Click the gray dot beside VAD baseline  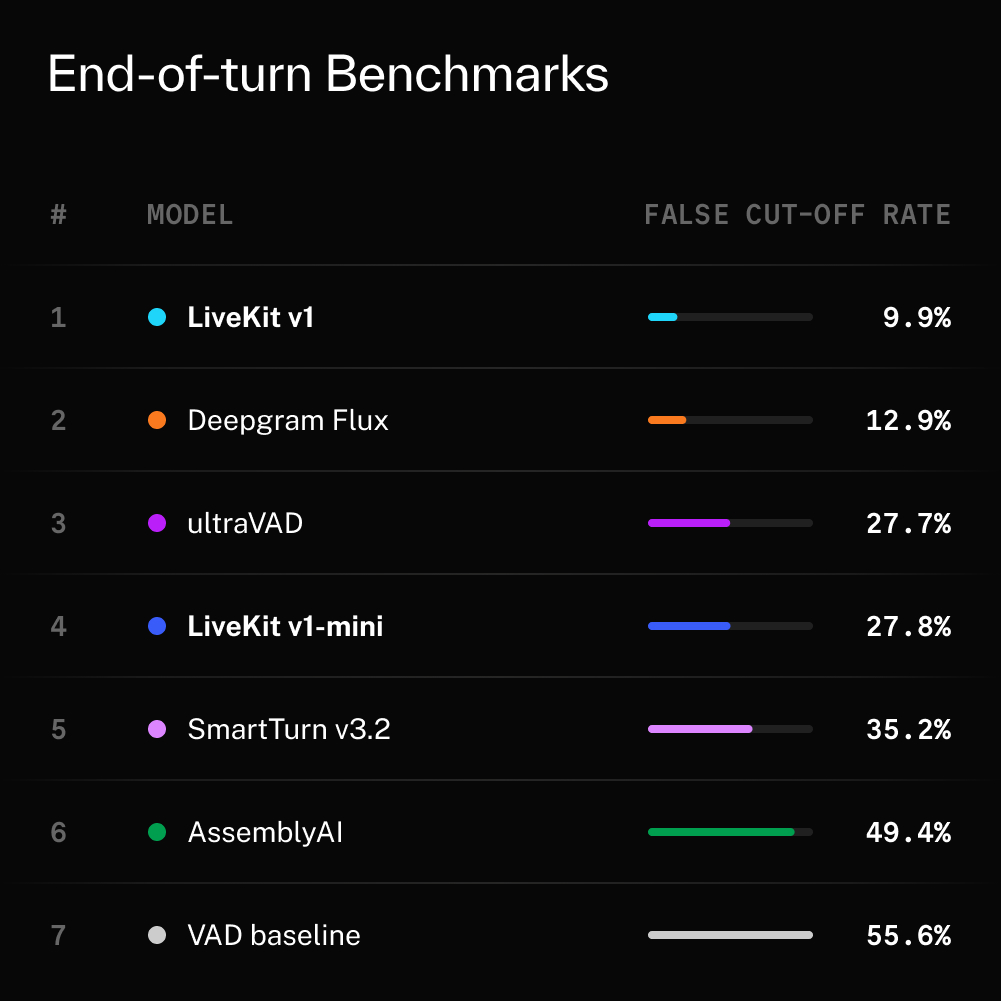click(157, 935)
